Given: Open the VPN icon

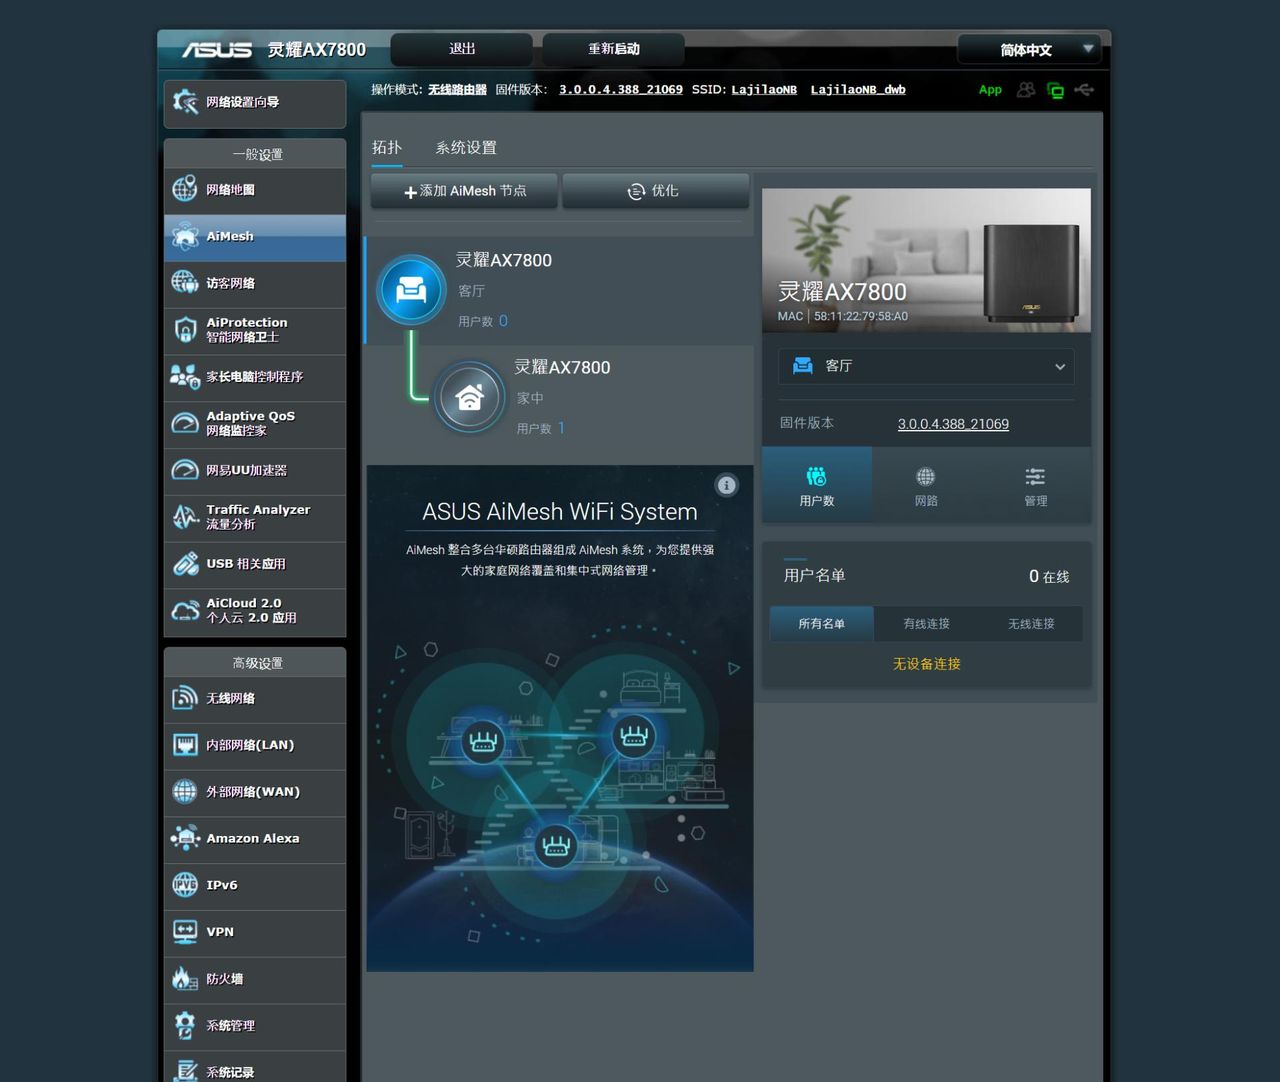Looking at the screenshot, I should [185, 932].
